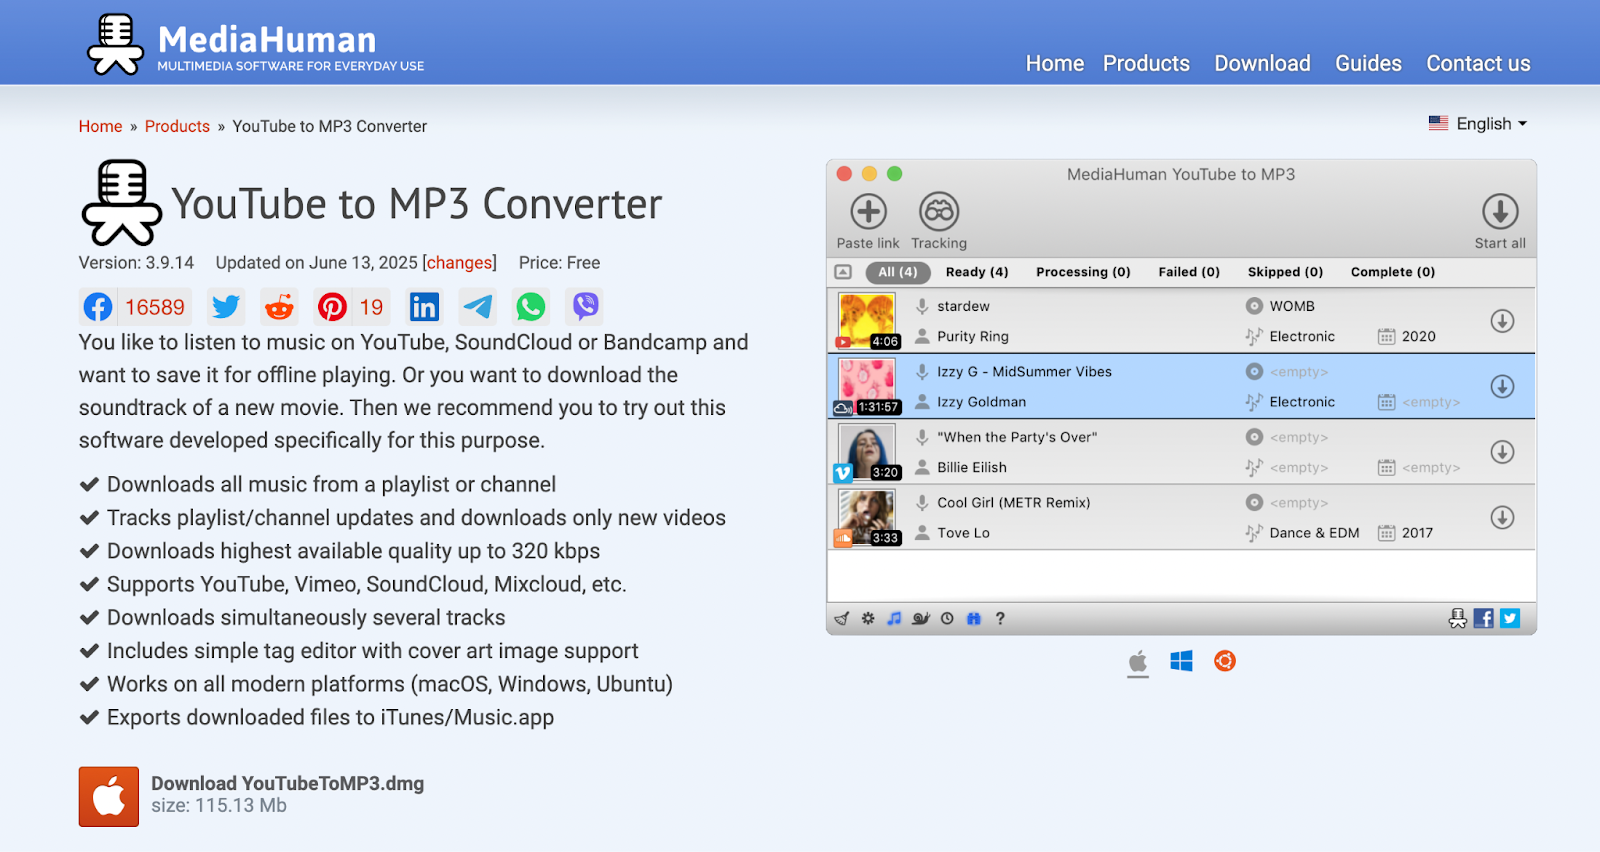Click the Facebook share count 16589
The width and height of the screenshot is (1600, 852).
point(154,307)
